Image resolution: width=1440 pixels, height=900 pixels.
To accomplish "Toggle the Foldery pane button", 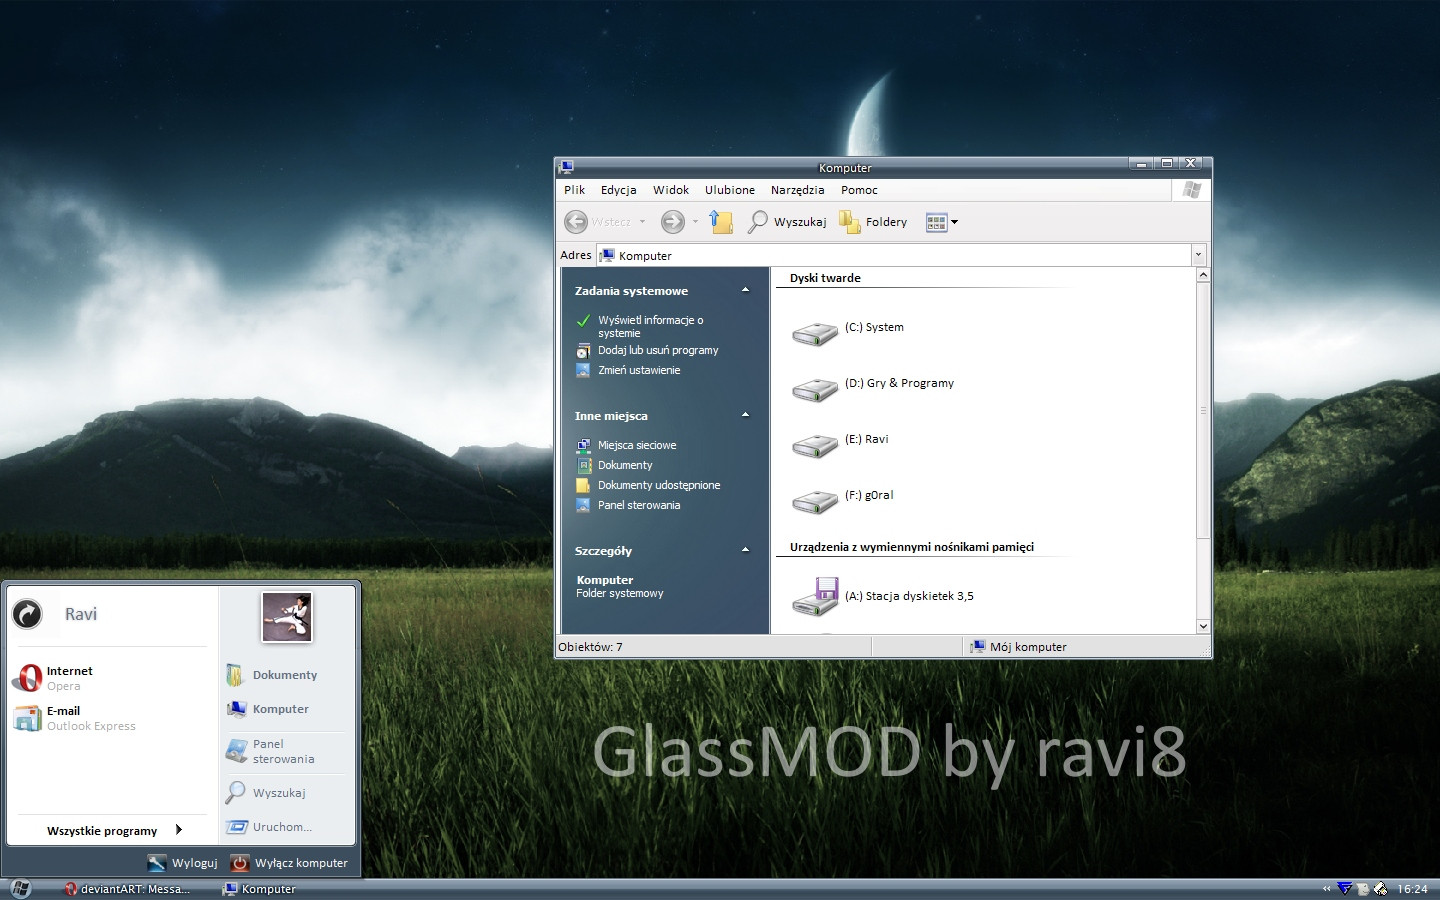I will coord(873,222).
